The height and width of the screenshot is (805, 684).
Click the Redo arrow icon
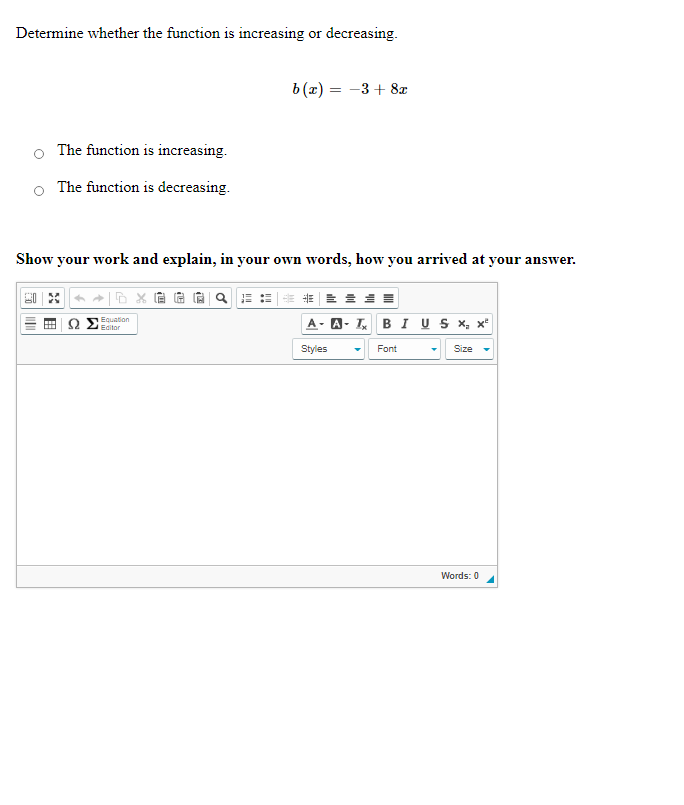[x=99, y=298]
